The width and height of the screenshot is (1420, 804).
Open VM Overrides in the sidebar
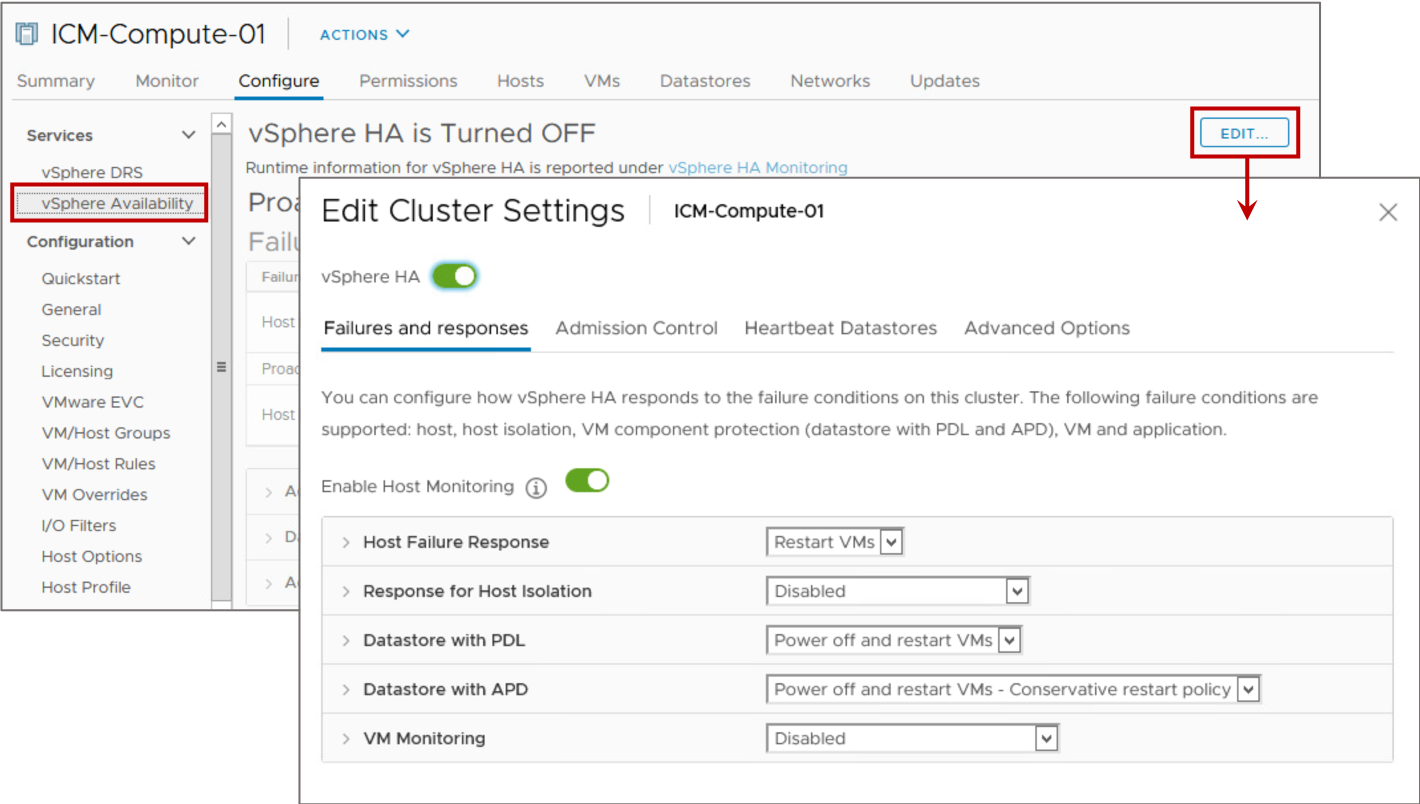[94, 495]
